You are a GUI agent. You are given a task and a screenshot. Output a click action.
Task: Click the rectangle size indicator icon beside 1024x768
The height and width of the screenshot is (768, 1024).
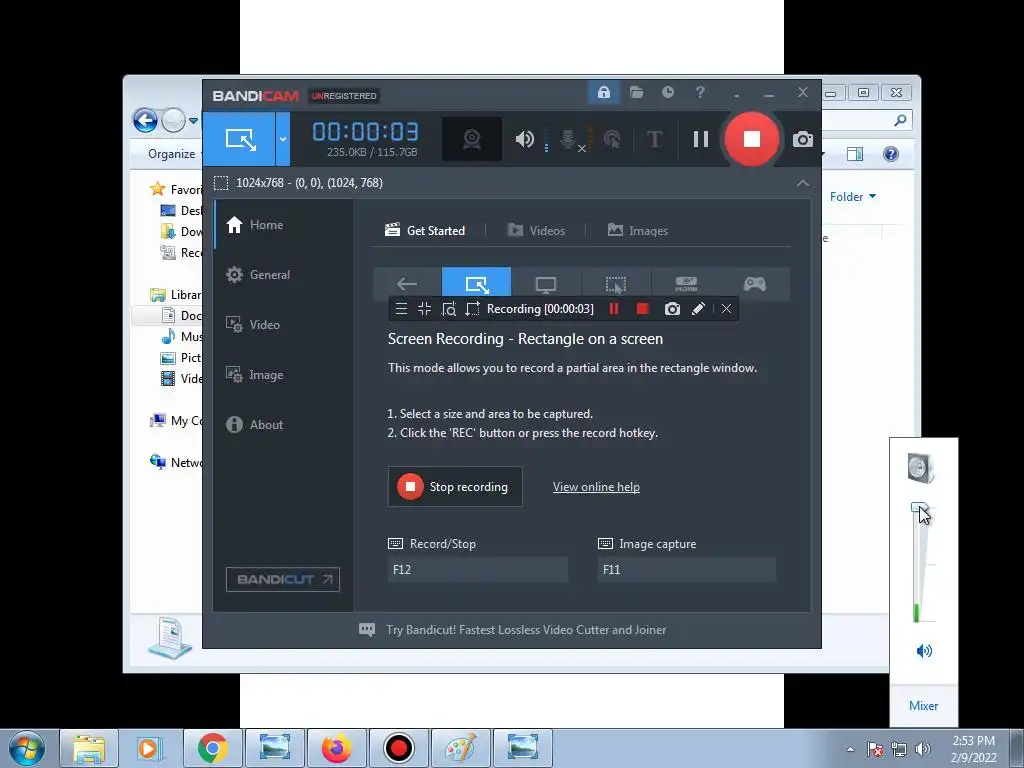click(221, 183)
